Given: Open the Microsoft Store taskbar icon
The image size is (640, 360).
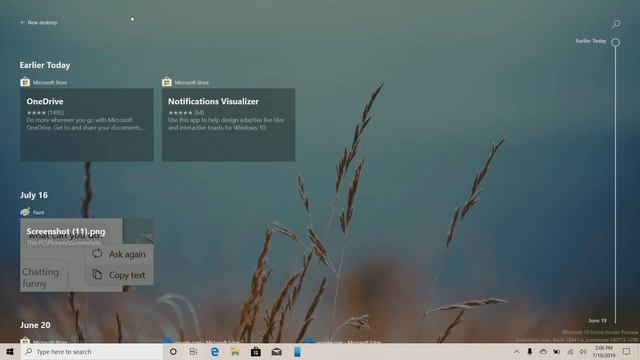Looking at the screenshot, I should [x=256, y=351].
